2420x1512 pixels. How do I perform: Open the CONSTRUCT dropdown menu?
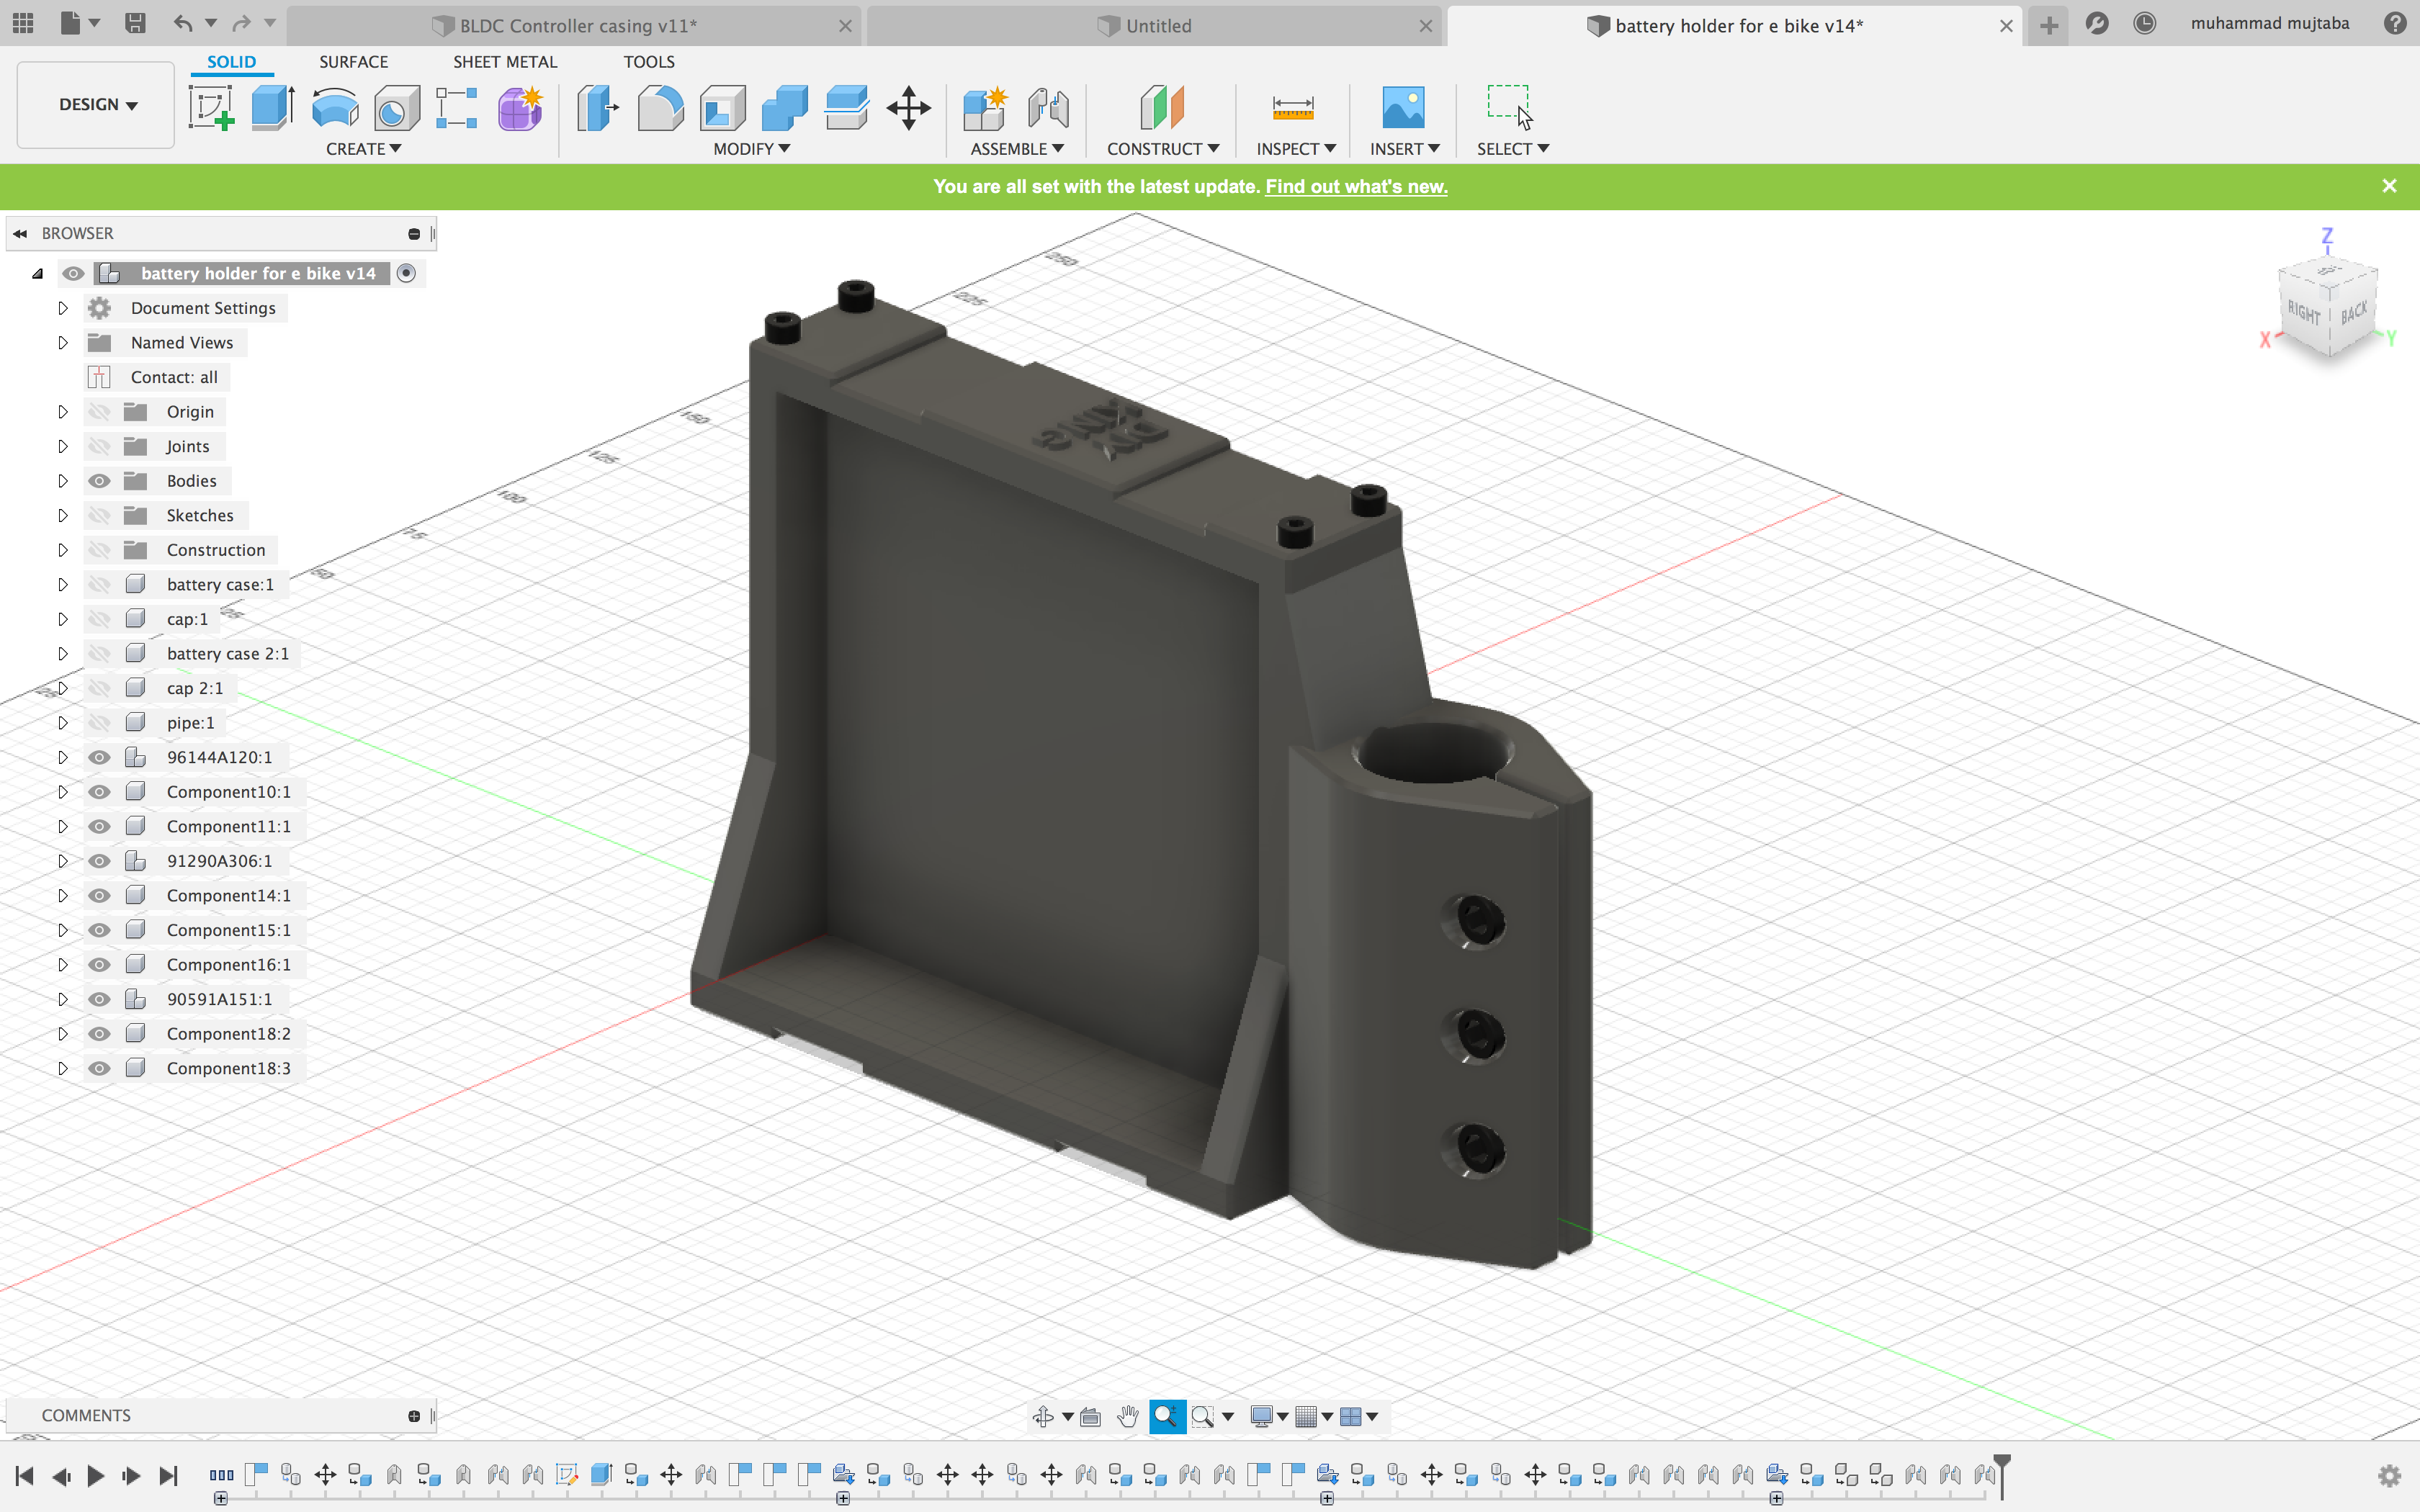(x=1162, y=149)
